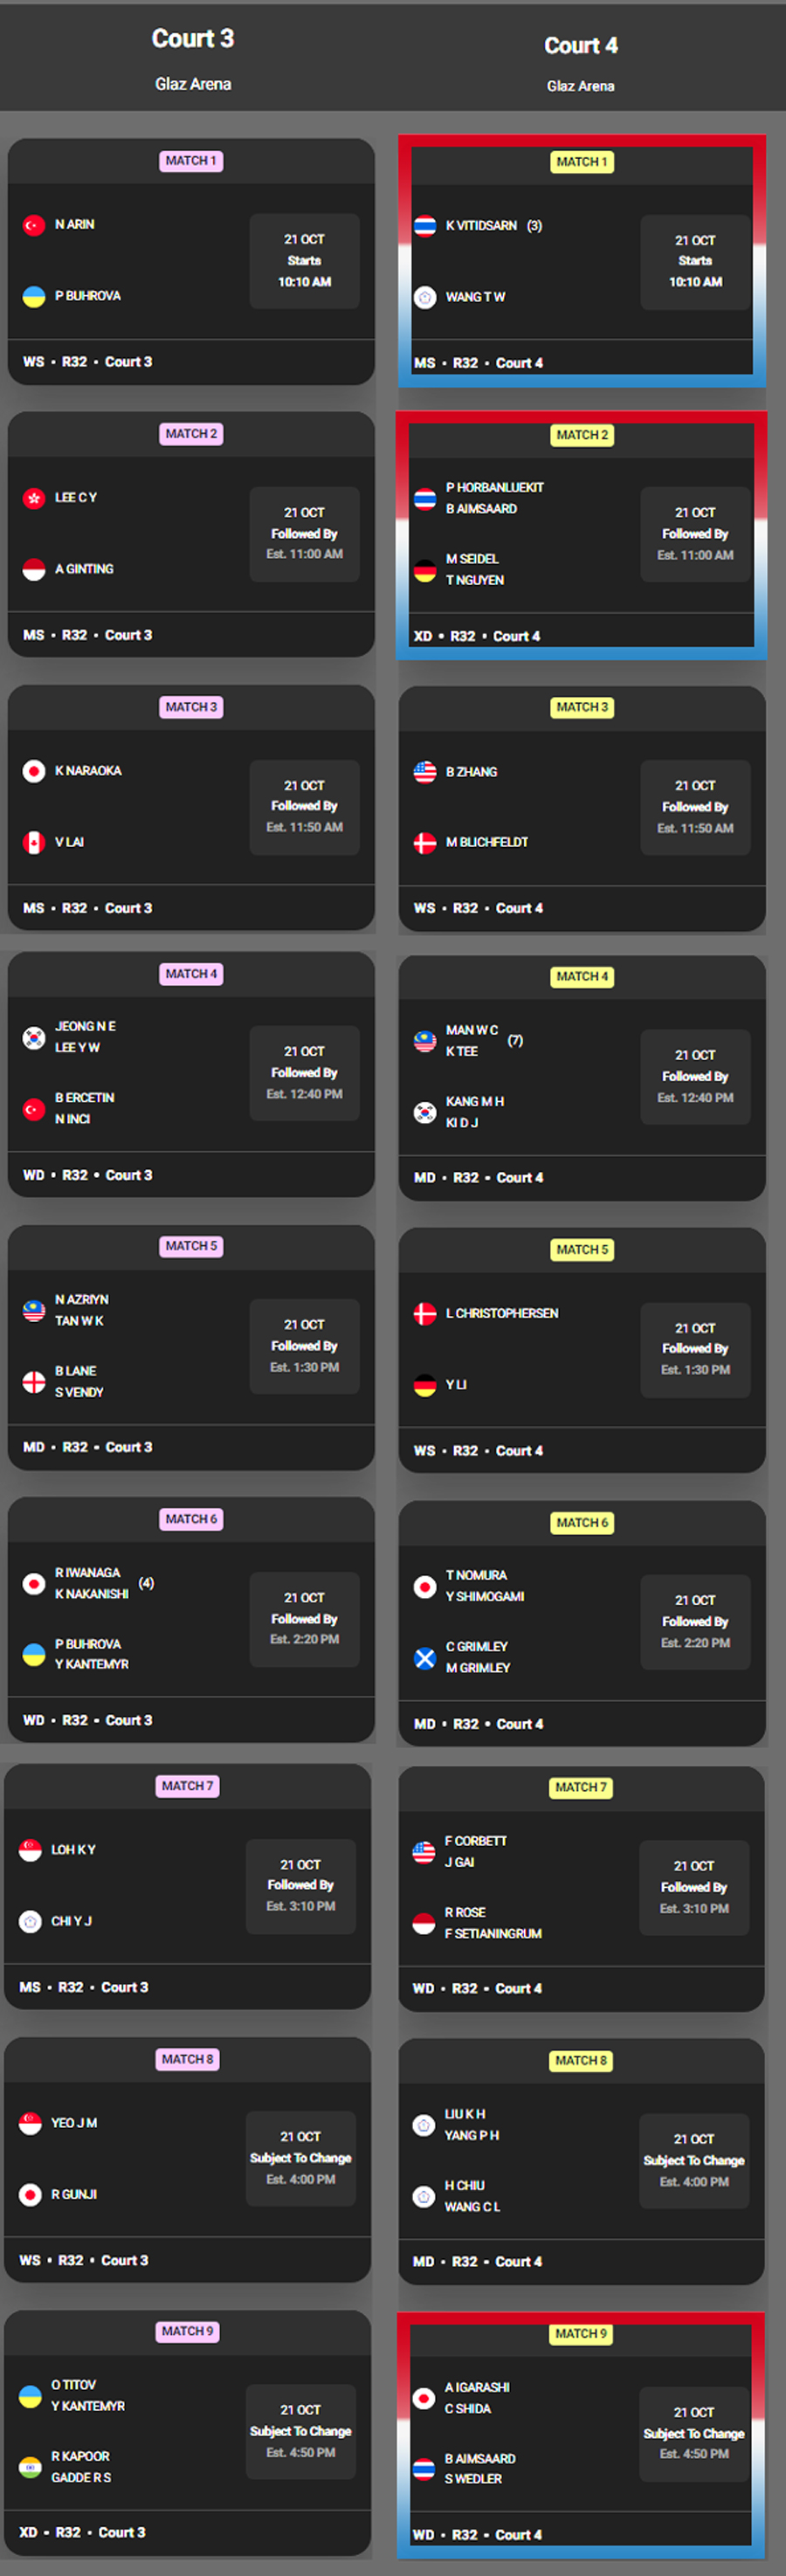This screenshot has width=786, height=2576.
Task: Click Japan flag next to K NARAOKA
Action: pos(34,771)
